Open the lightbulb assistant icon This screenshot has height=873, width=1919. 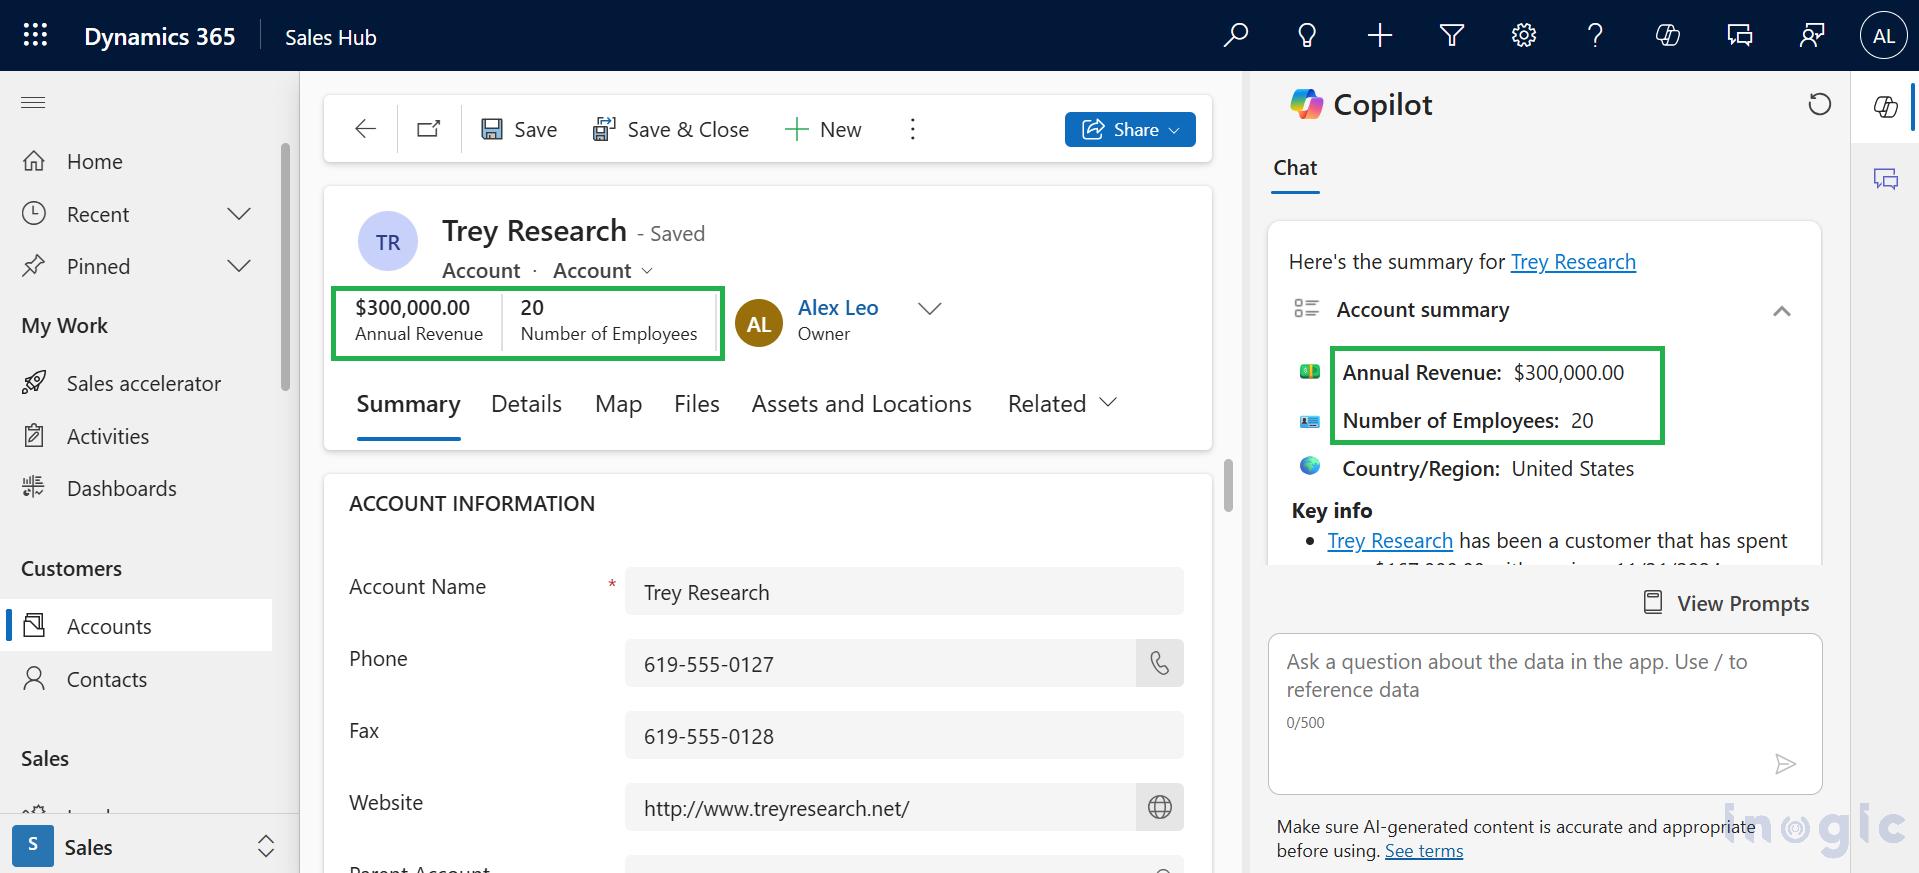1307,35
